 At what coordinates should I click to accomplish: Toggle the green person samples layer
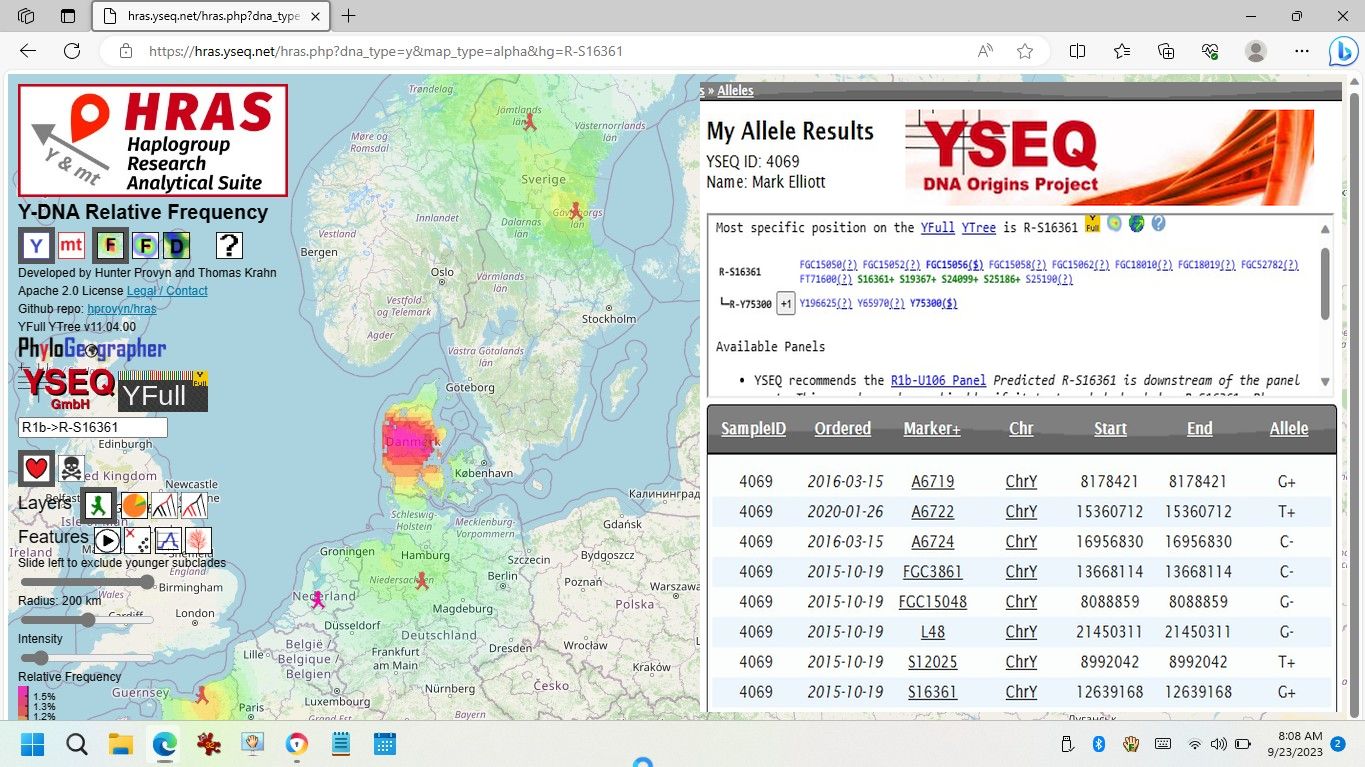pyautogui.click(x=99, y=504)
